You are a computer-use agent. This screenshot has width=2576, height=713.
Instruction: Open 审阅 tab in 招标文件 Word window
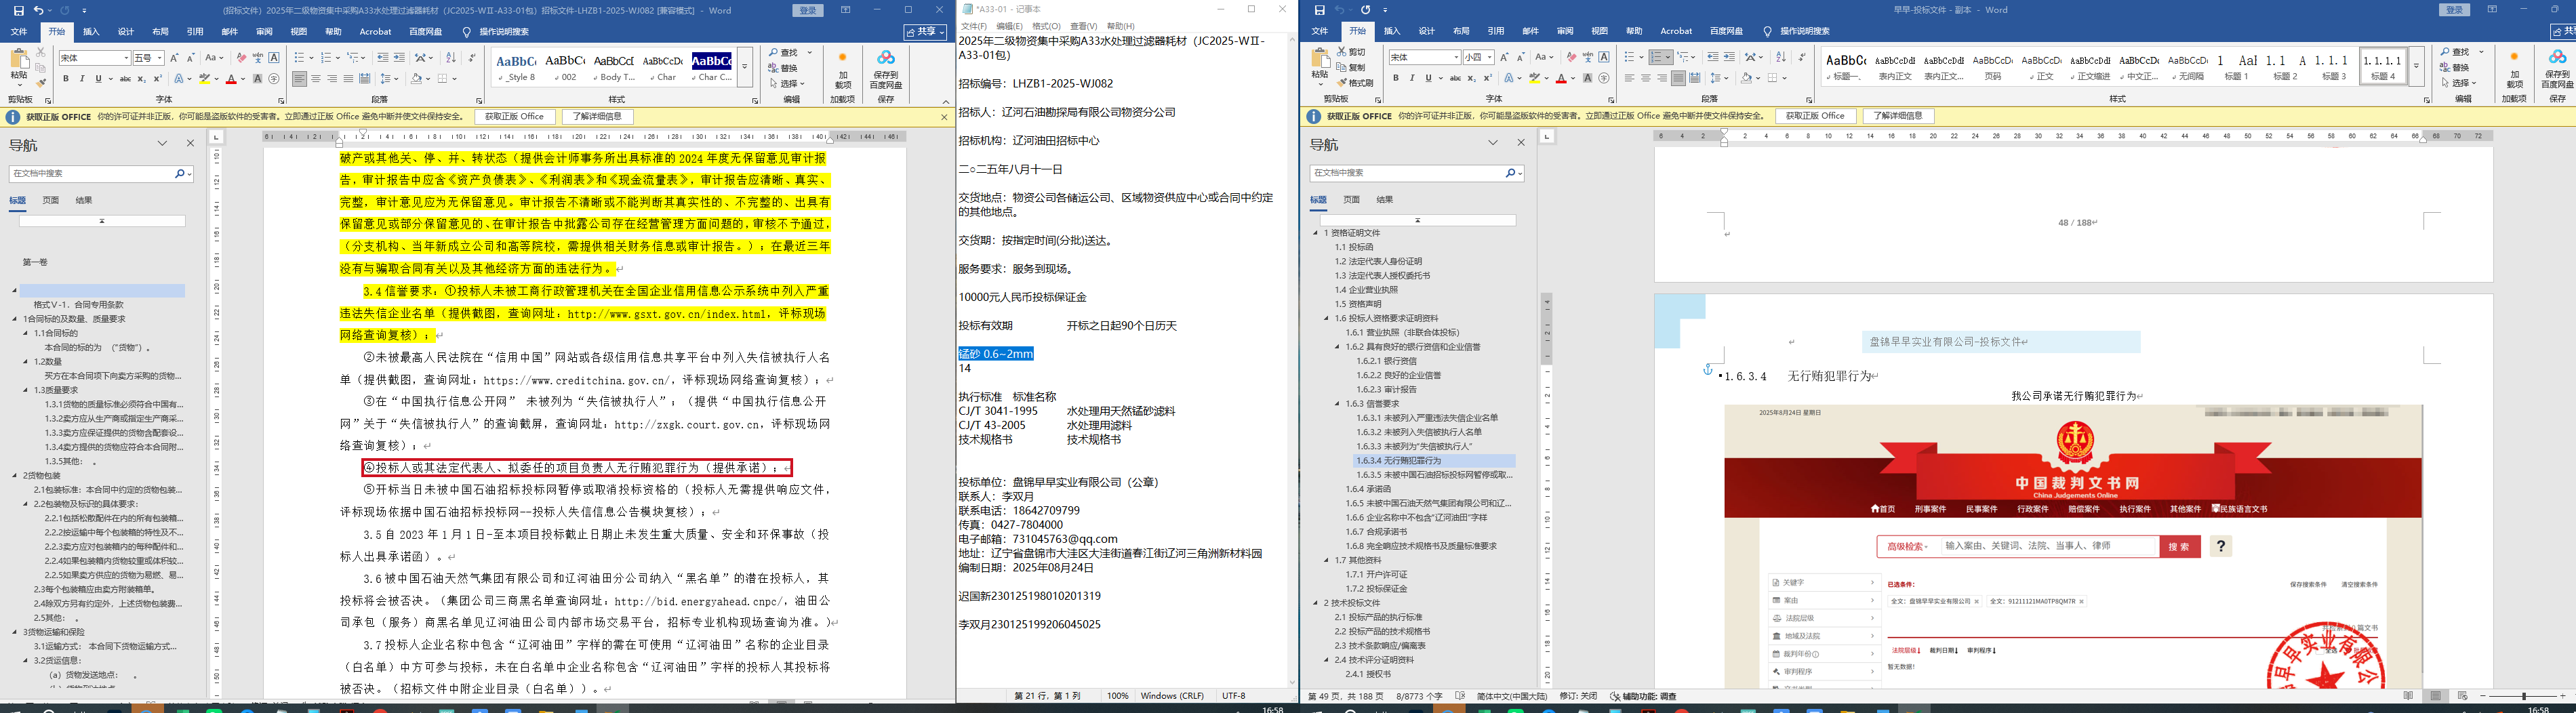point(264,32)
